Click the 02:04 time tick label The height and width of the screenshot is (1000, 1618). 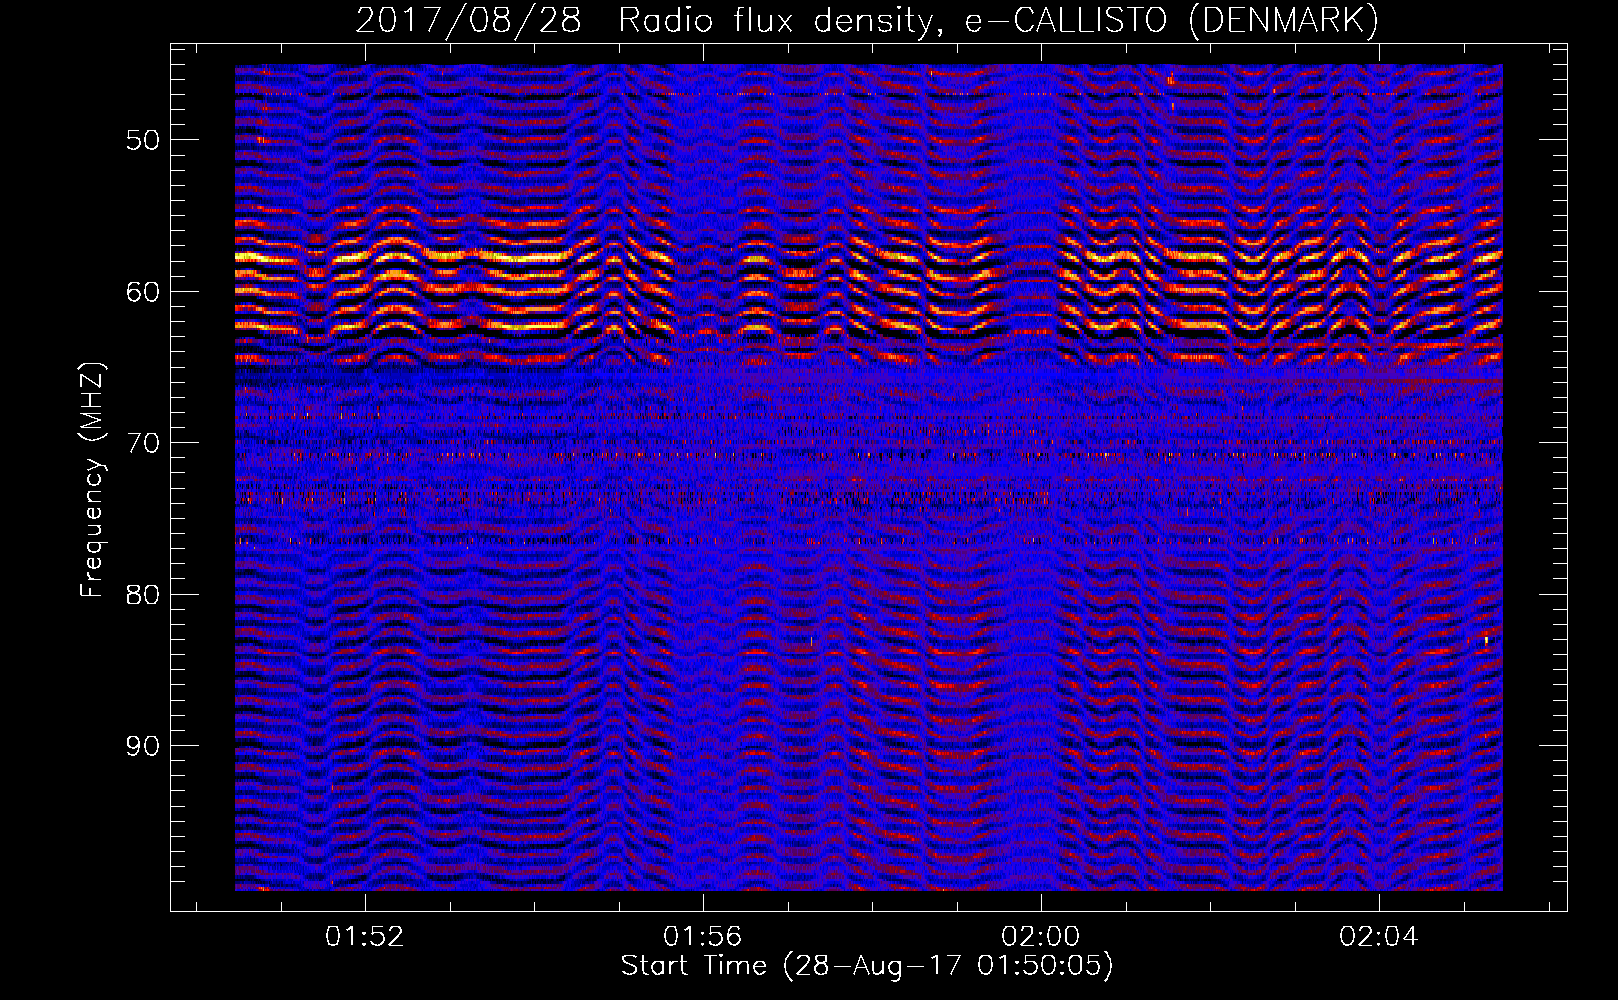[1379, 937]
